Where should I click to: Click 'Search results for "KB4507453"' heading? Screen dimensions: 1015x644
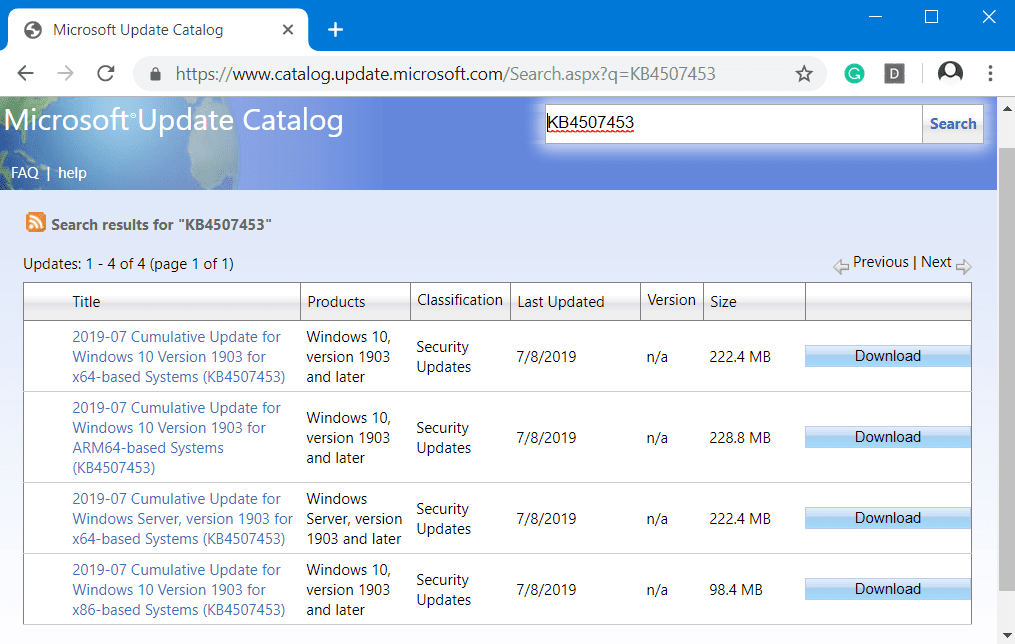click(161, 225)
